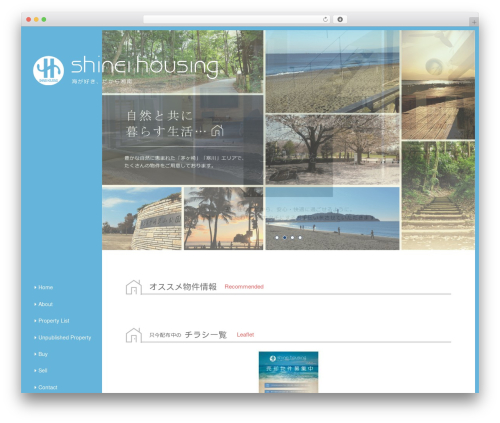Click the オススメ物件情報 heading
This screenshot has height=423, width=500.
click(183, 287)
